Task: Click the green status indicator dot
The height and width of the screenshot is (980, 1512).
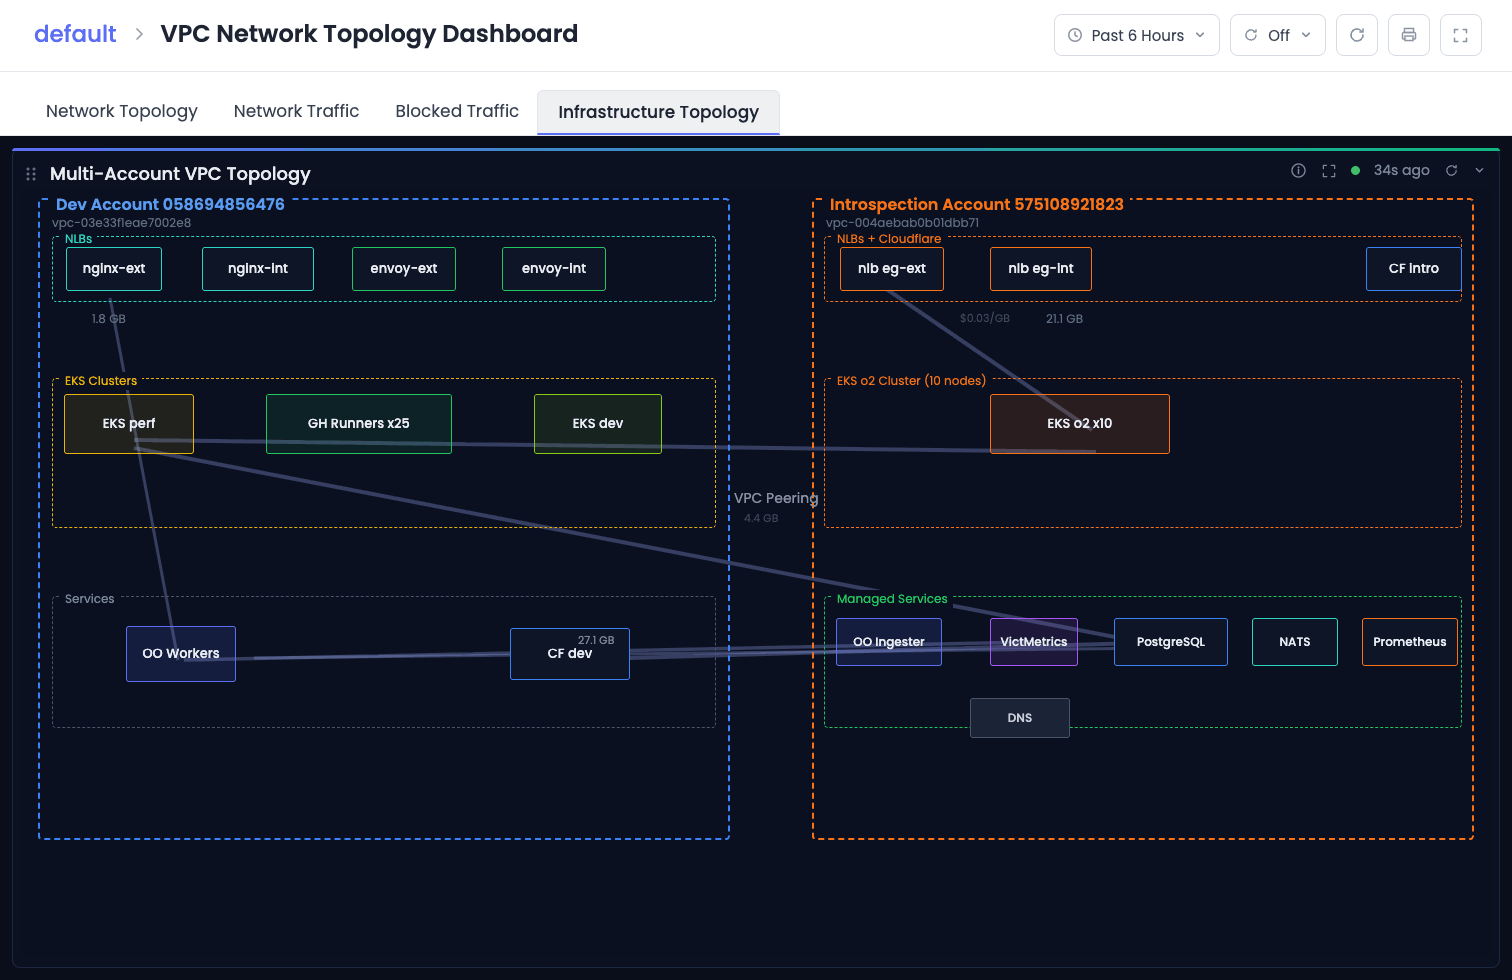Action: coord(1356,171)
